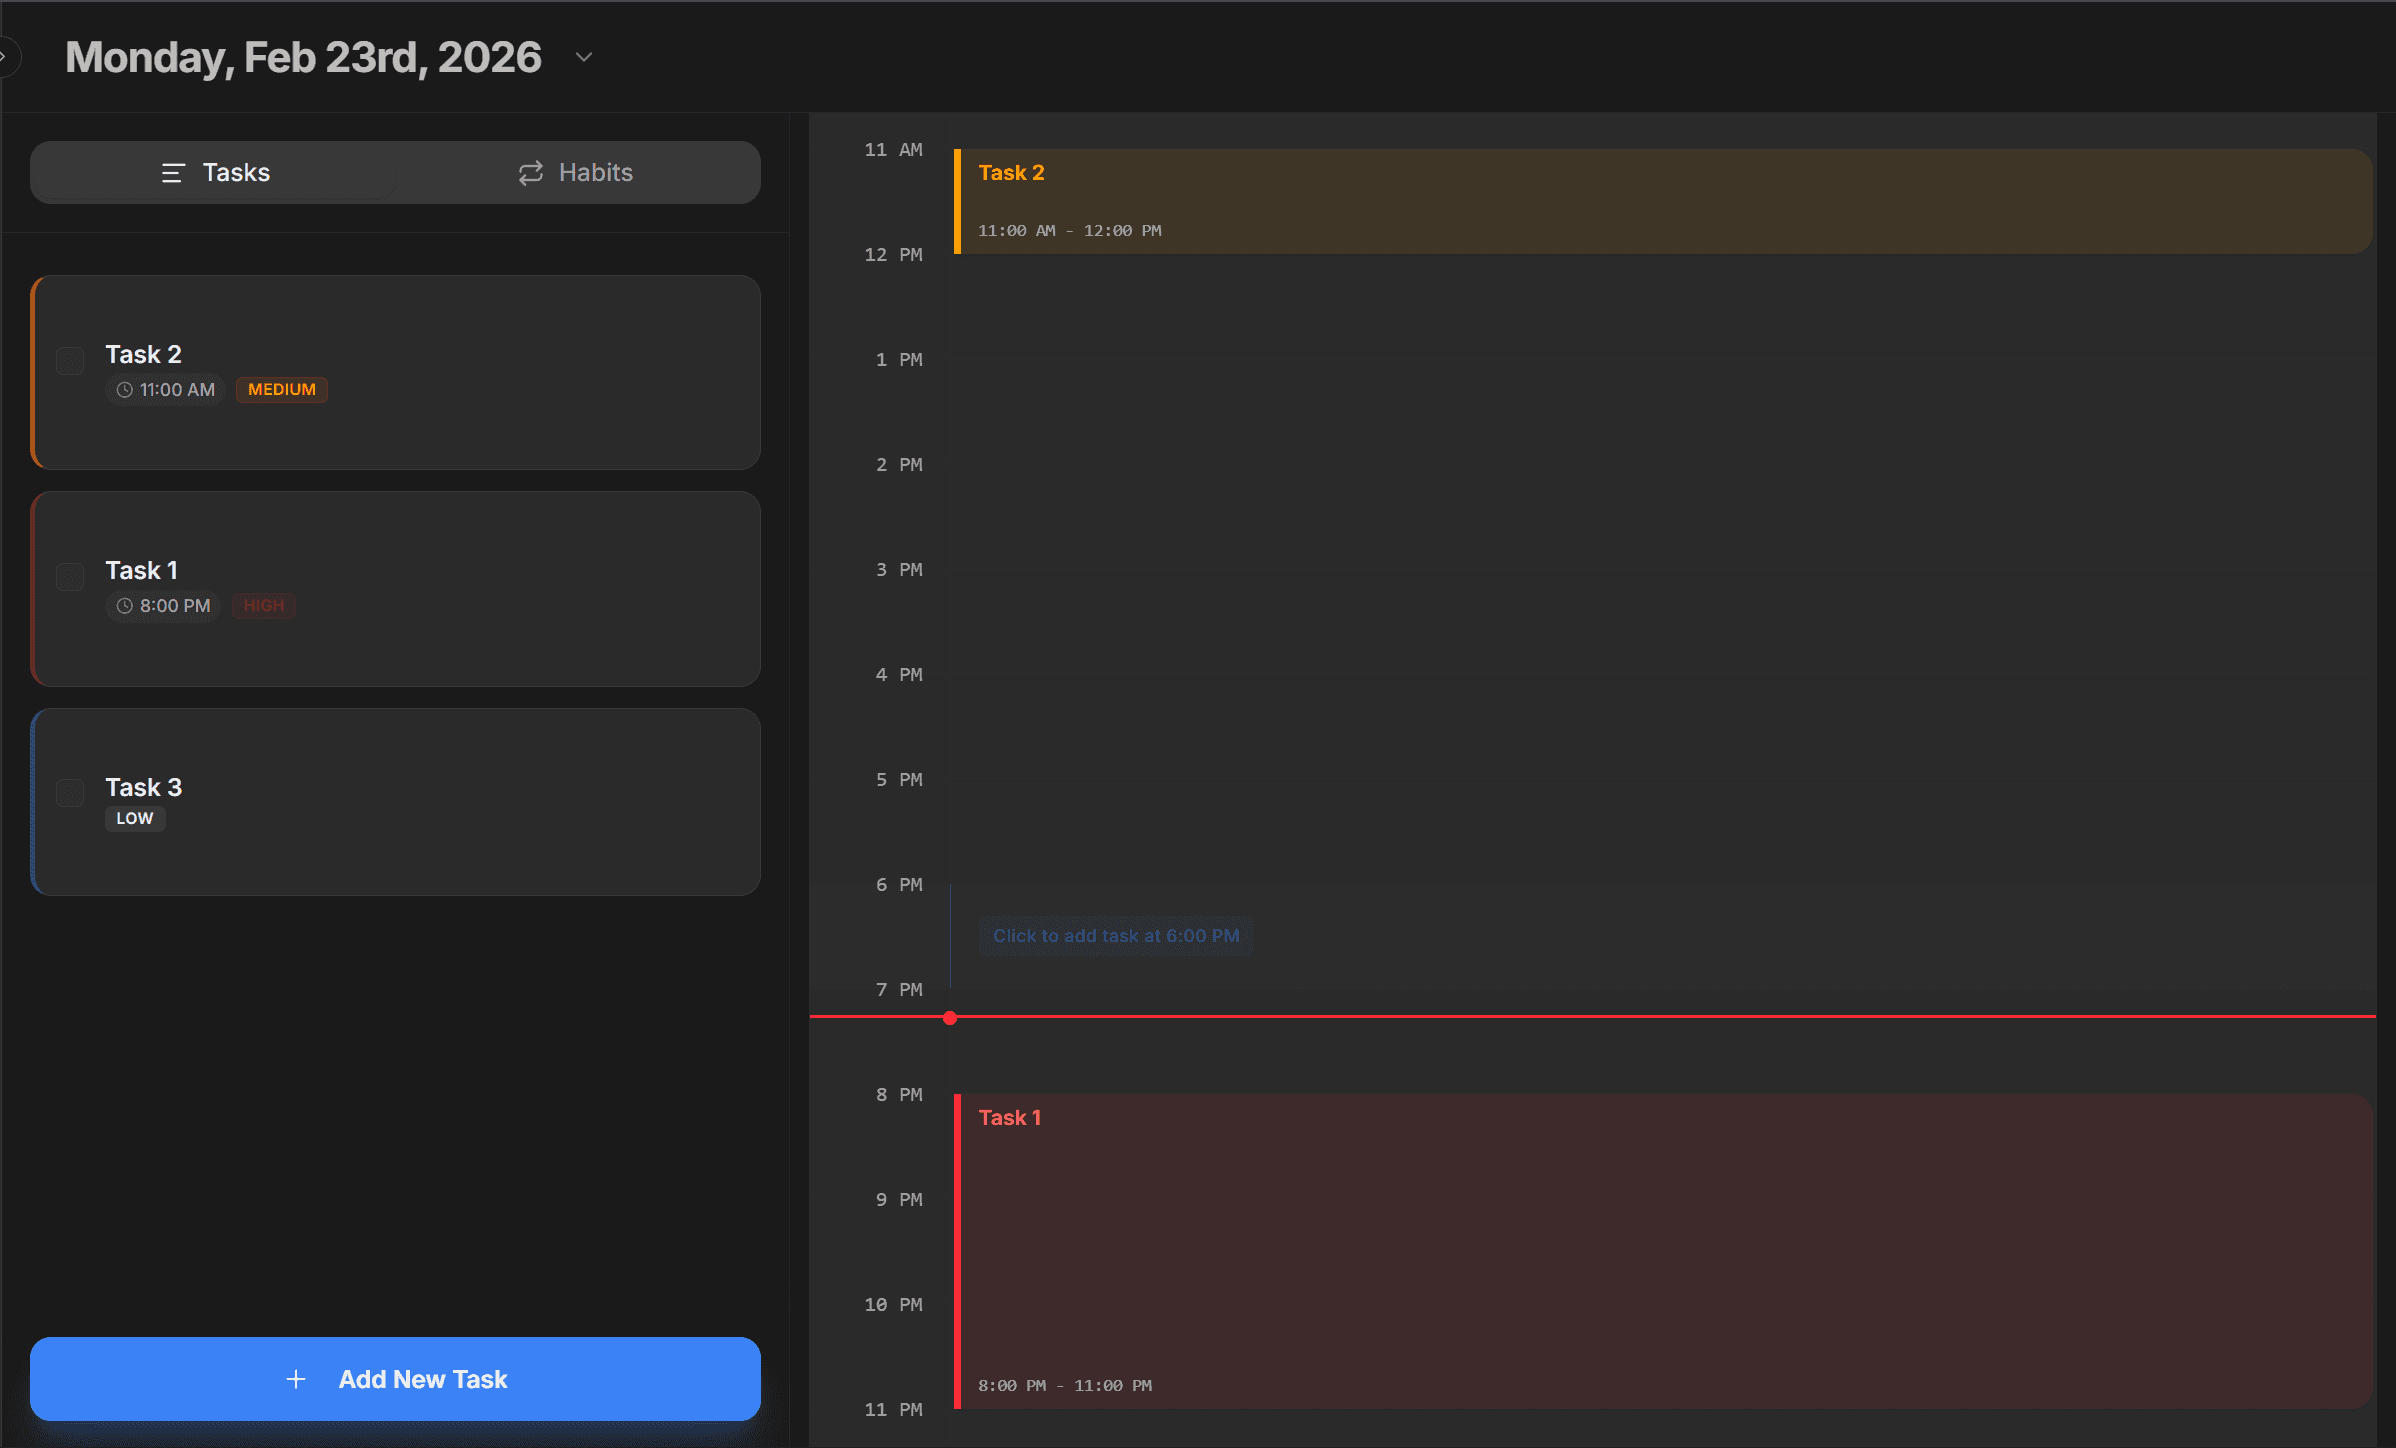2396x1448 pixels.
Task: Click the red current-time indicator dot
Action: 950,1018
